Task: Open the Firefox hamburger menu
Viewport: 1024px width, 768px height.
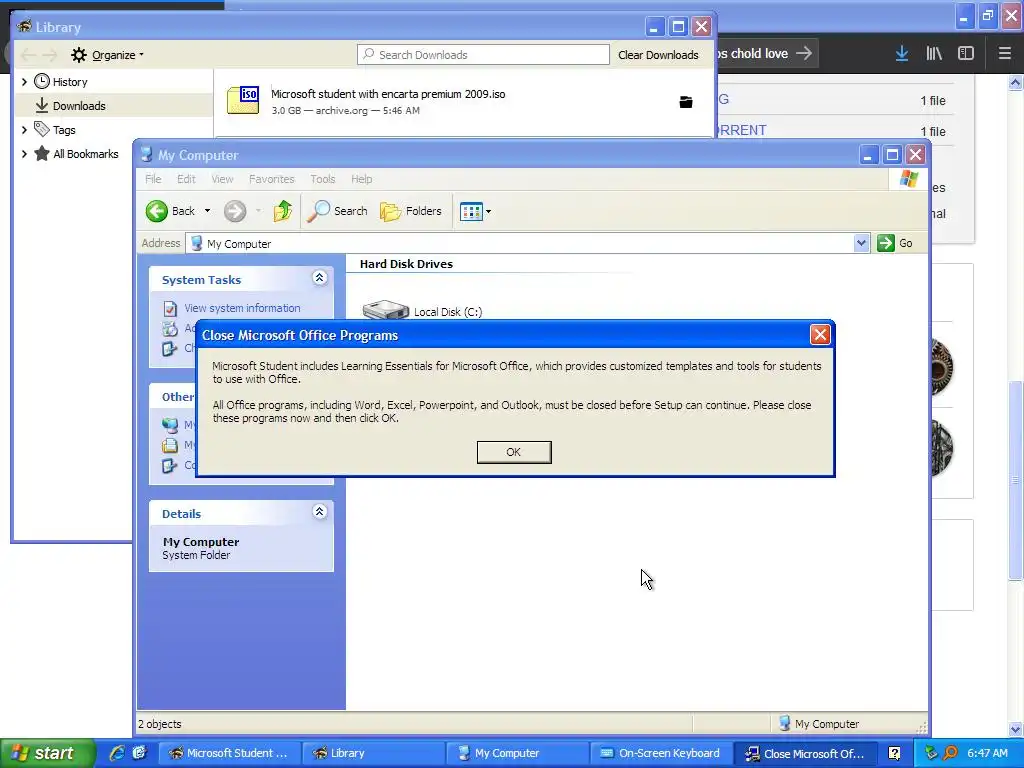Action: pos(1004,54)
